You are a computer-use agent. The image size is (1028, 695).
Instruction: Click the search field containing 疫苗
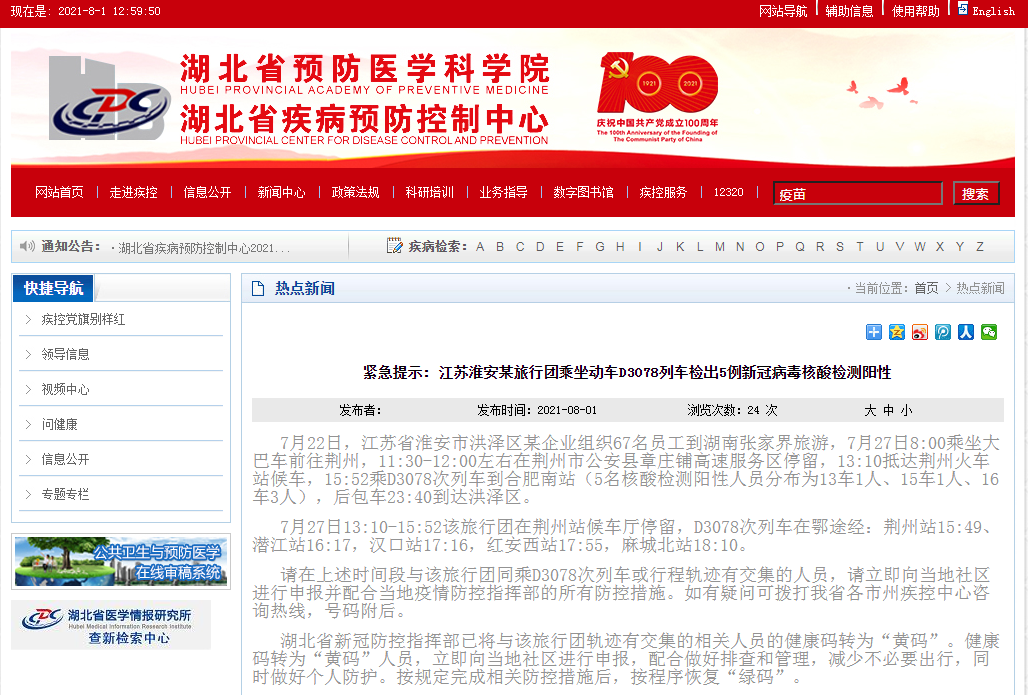pyautogui.click(x=857, y=194)
